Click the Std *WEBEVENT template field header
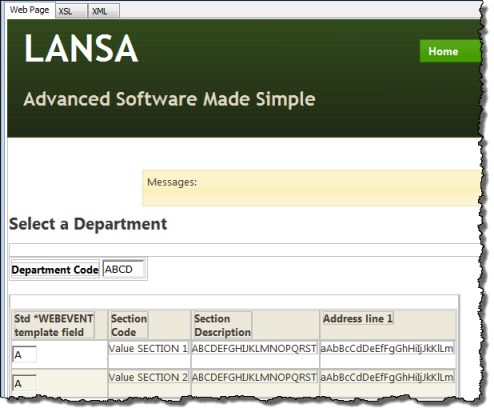The image size is (494, 411). coord(54,325)
